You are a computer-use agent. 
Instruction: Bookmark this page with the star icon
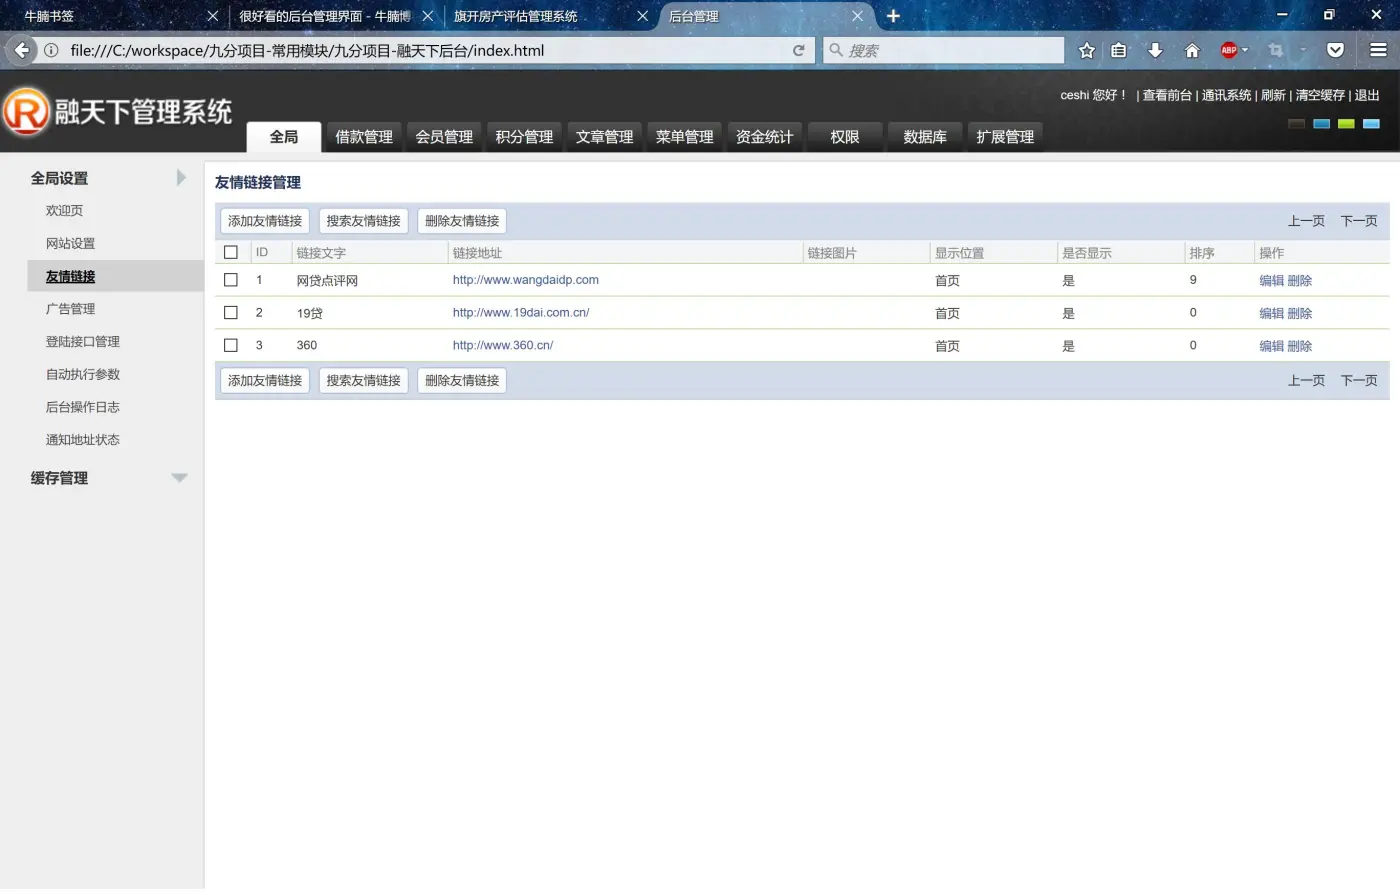click(1087, 50)
